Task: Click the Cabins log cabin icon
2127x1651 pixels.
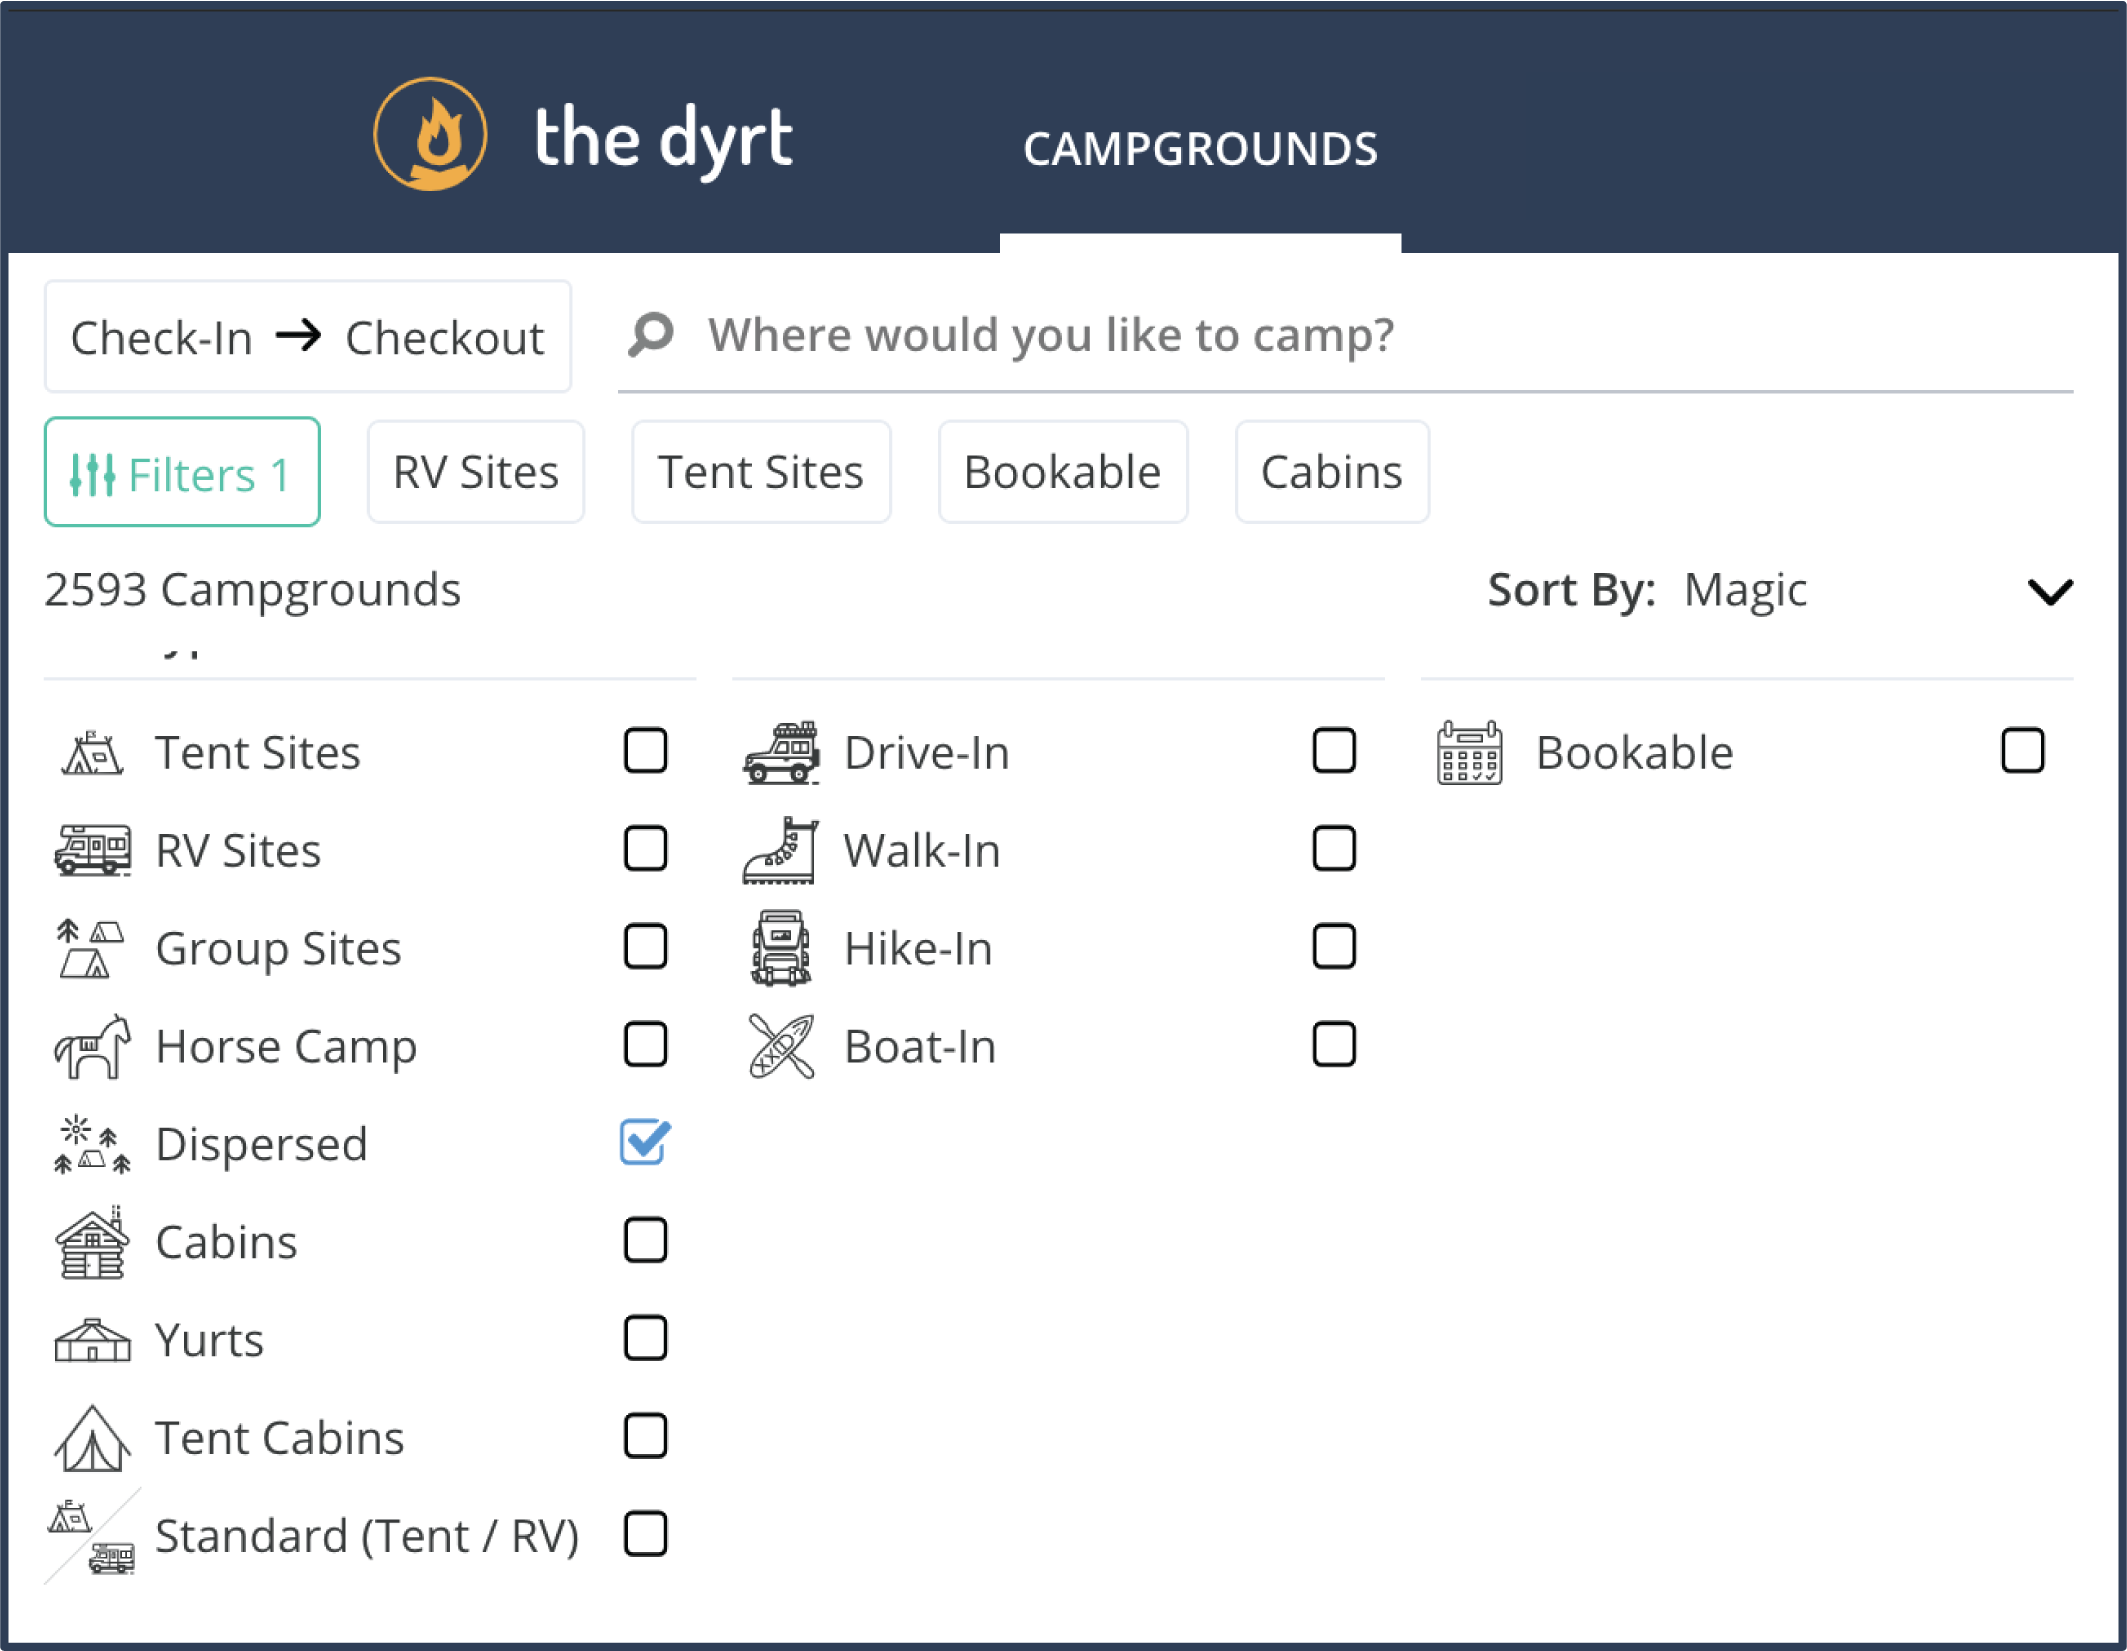Action: (92, 1242)
